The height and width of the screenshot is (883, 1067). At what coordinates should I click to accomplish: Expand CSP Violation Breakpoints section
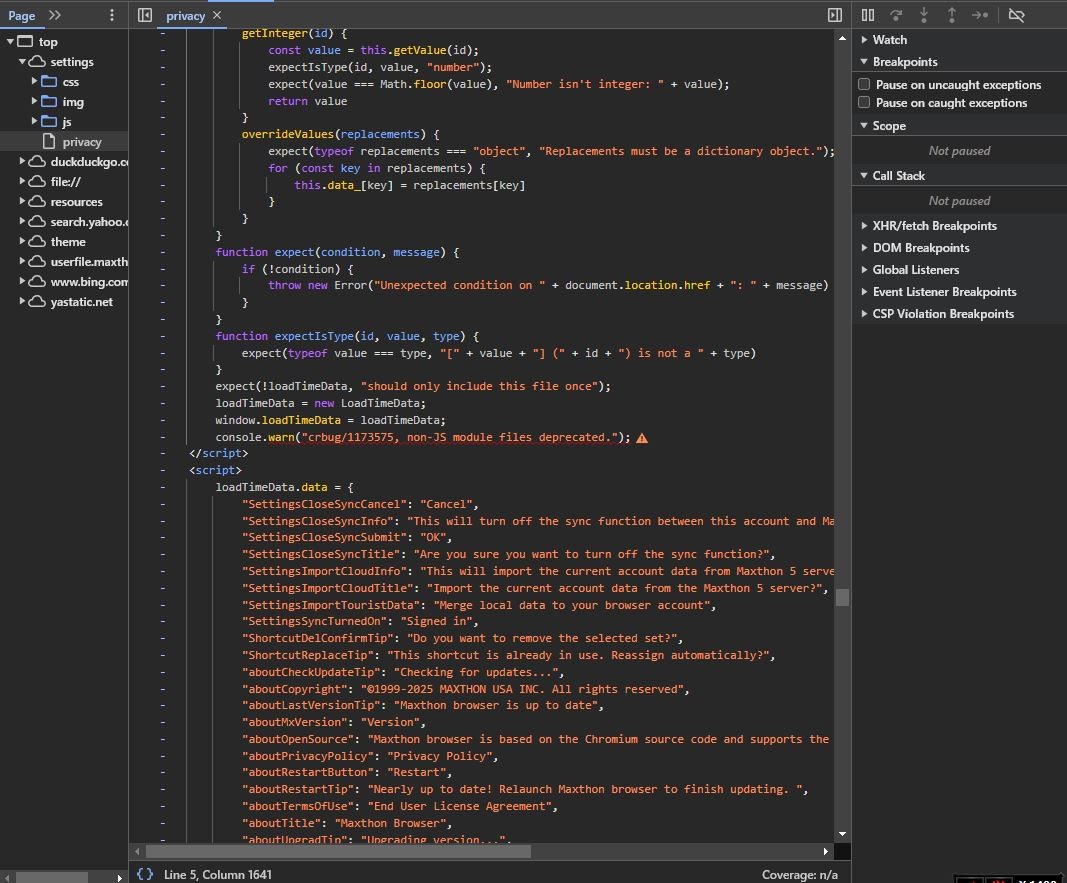[864, 314]
